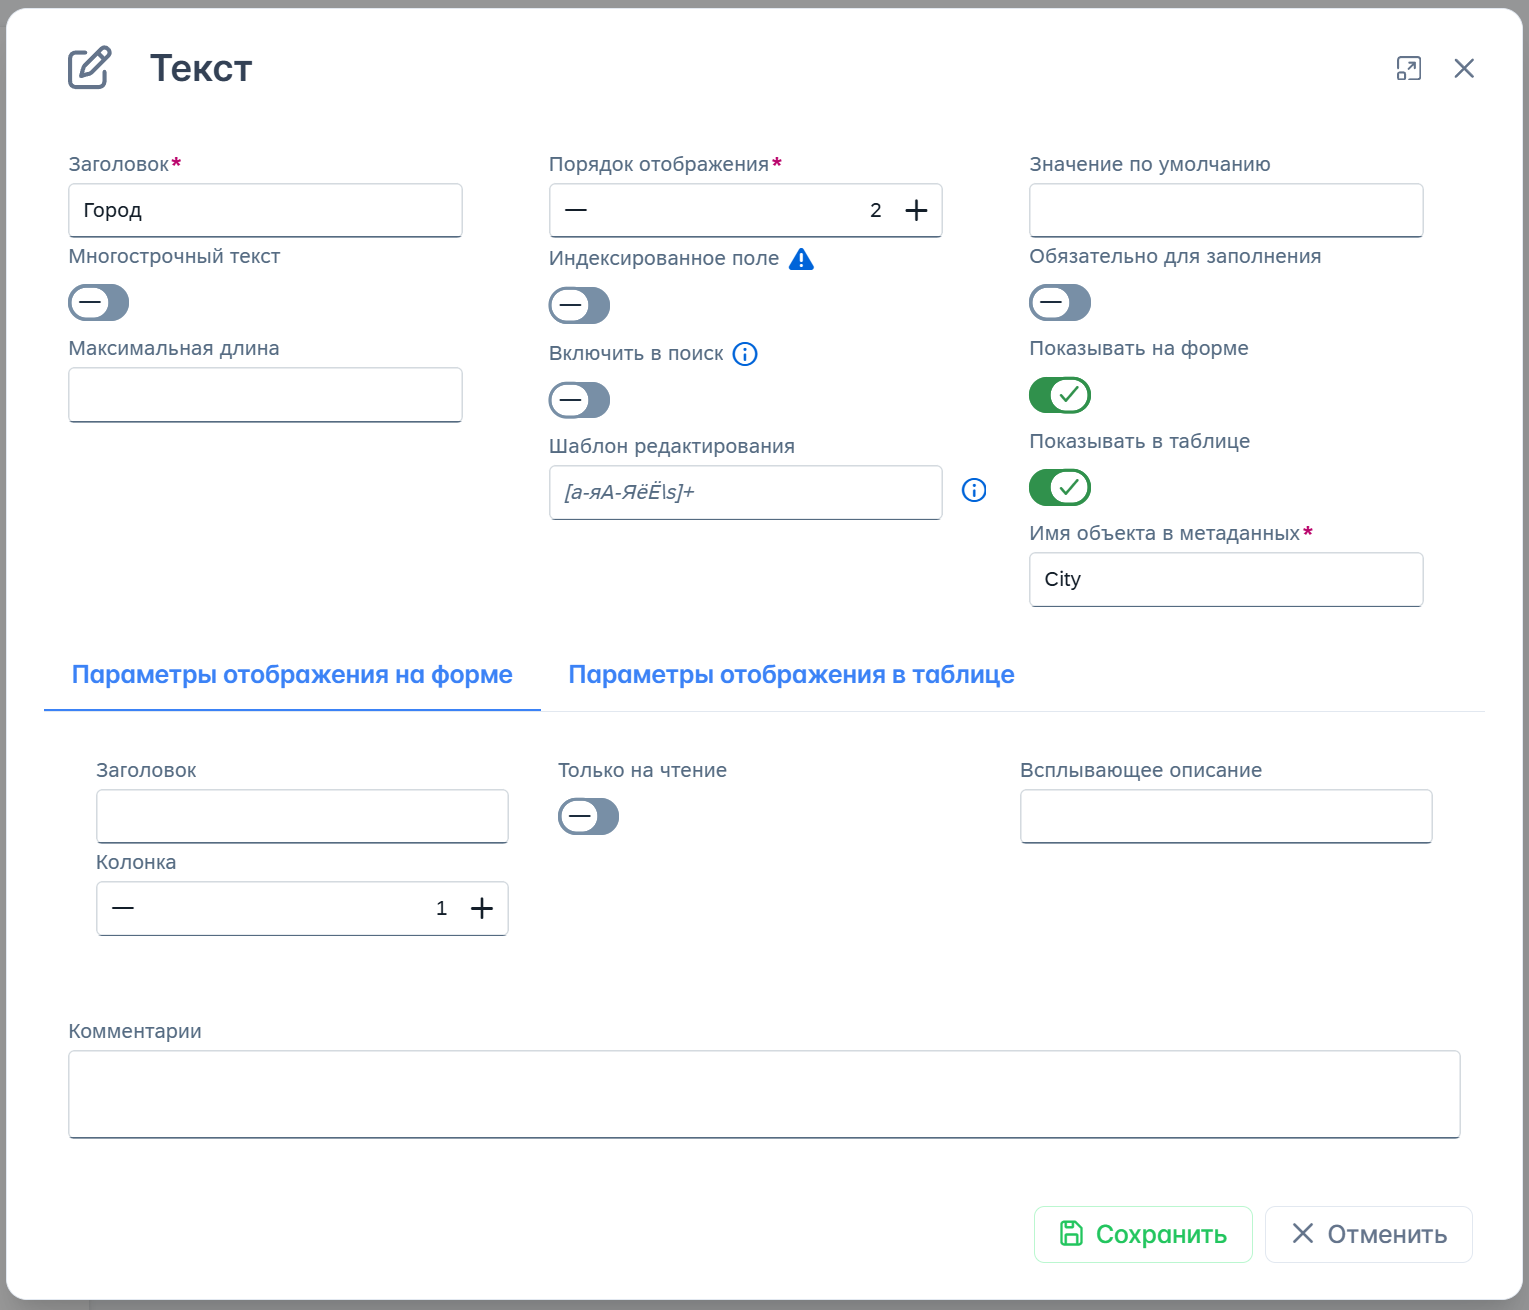Open Параметры отображения в таблице tab

[791, 675]
